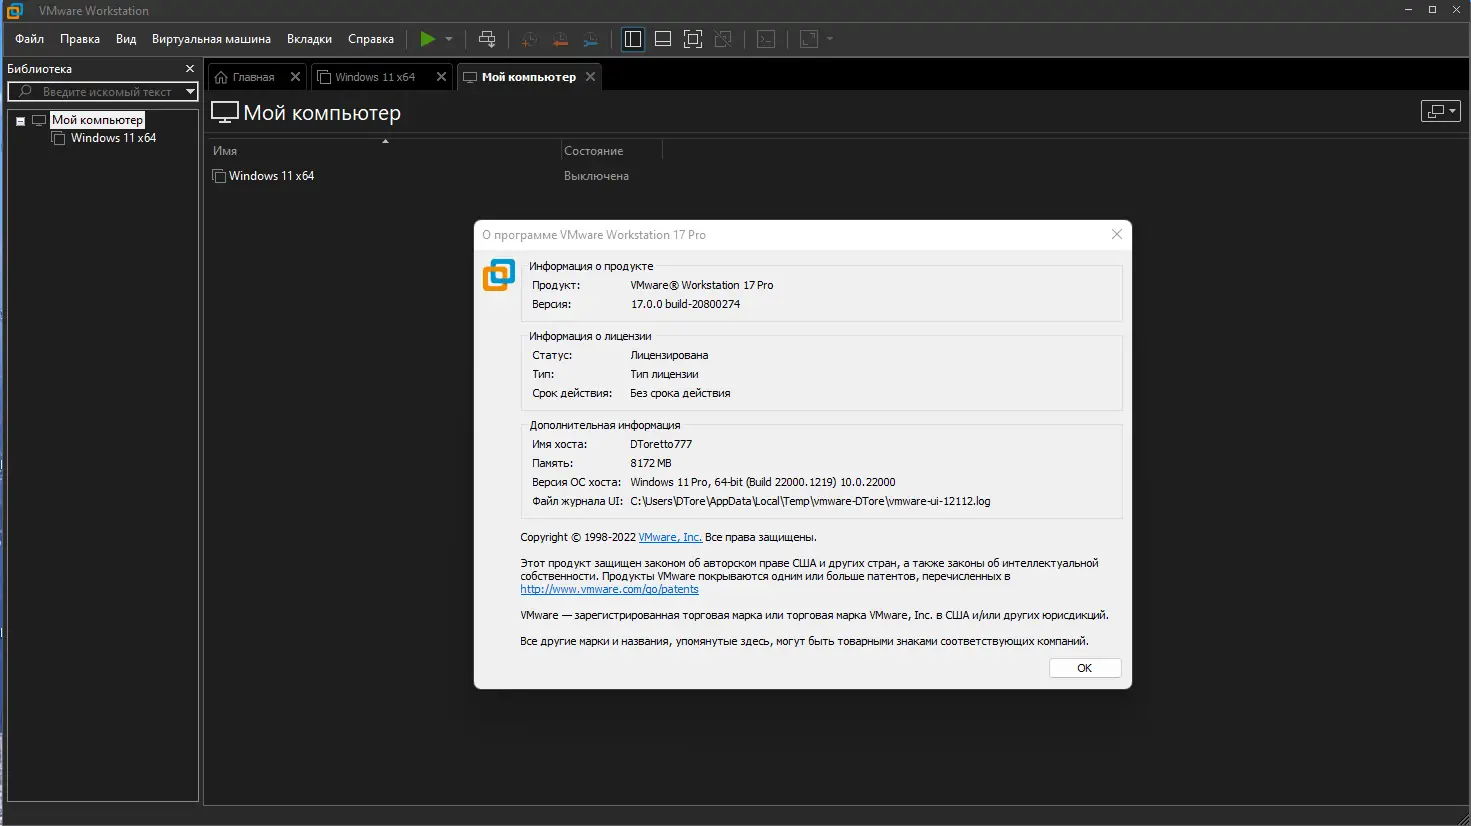Open the view mode dropdown at top right
1471x826 pixels.
(x=1440, y=111)
